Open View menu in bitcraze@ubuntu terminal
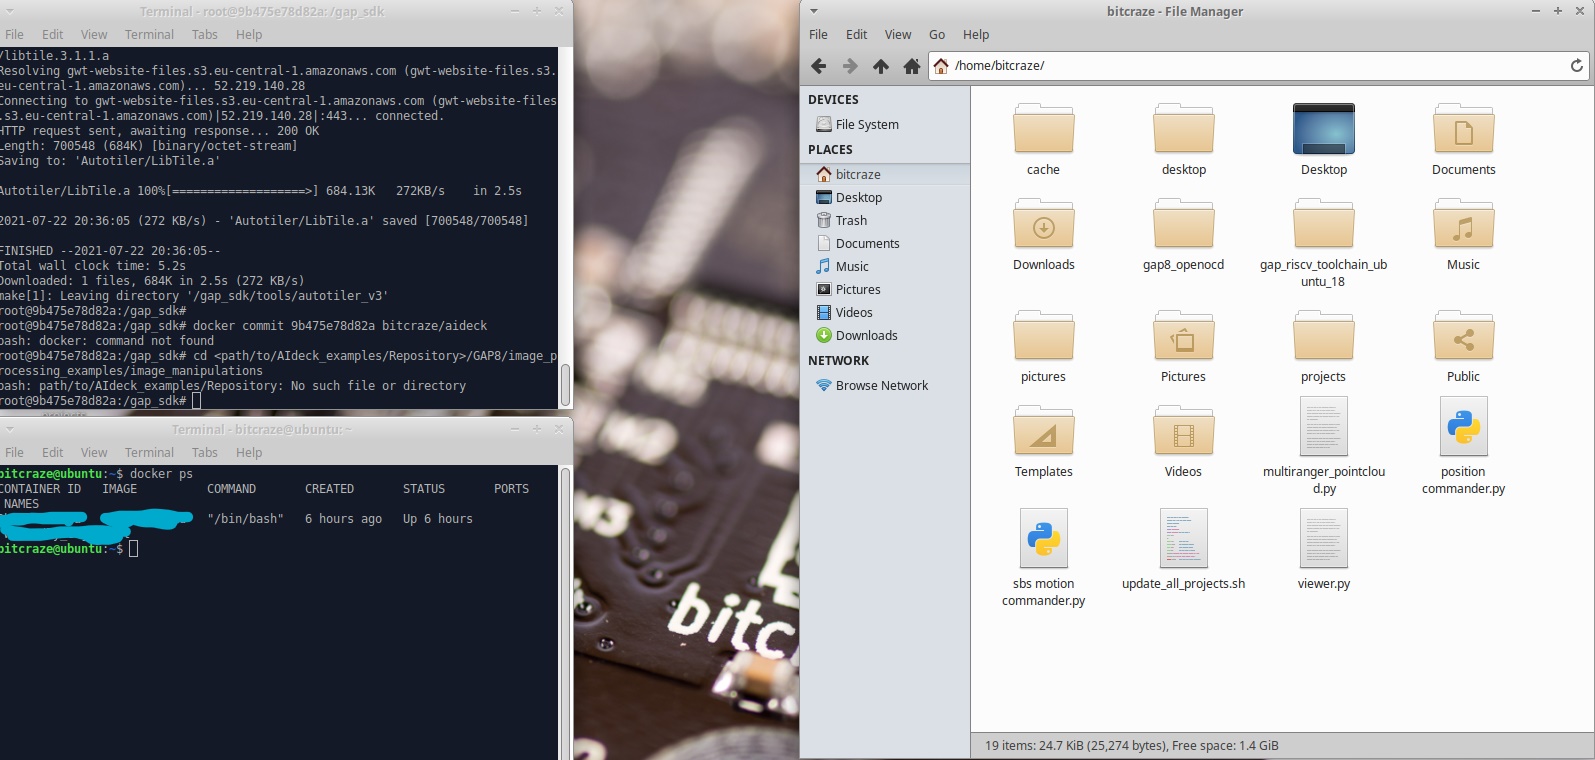 click(94, 452)
